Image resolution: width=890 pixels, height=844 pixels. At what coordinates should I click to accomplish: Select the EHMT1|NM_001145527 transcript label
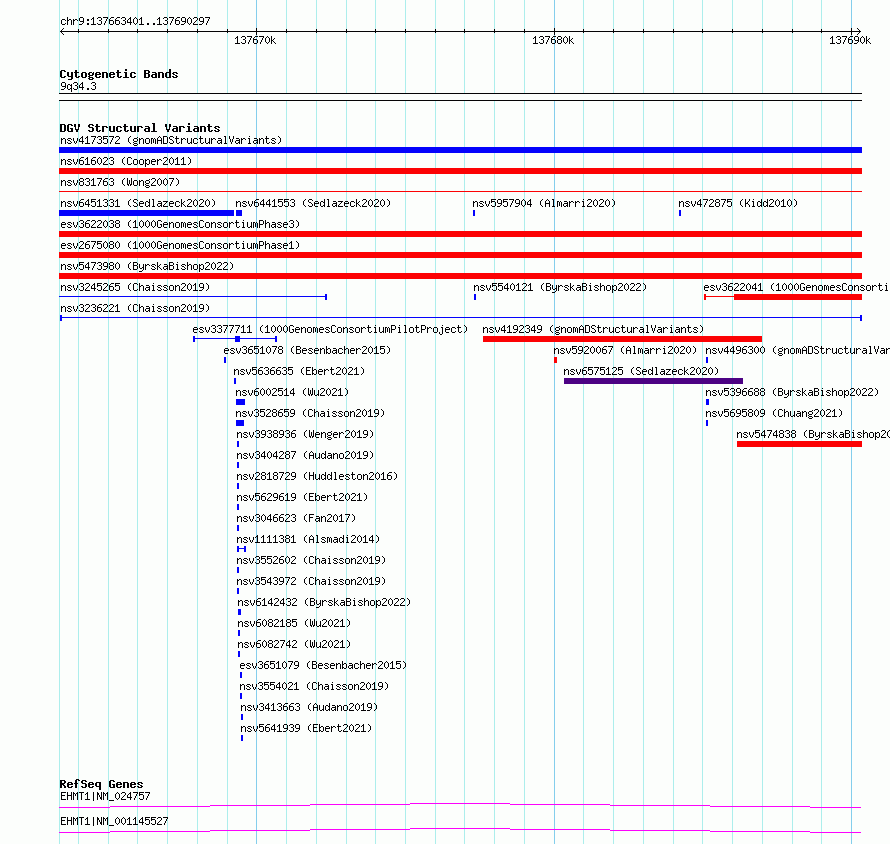click(114, 821)
